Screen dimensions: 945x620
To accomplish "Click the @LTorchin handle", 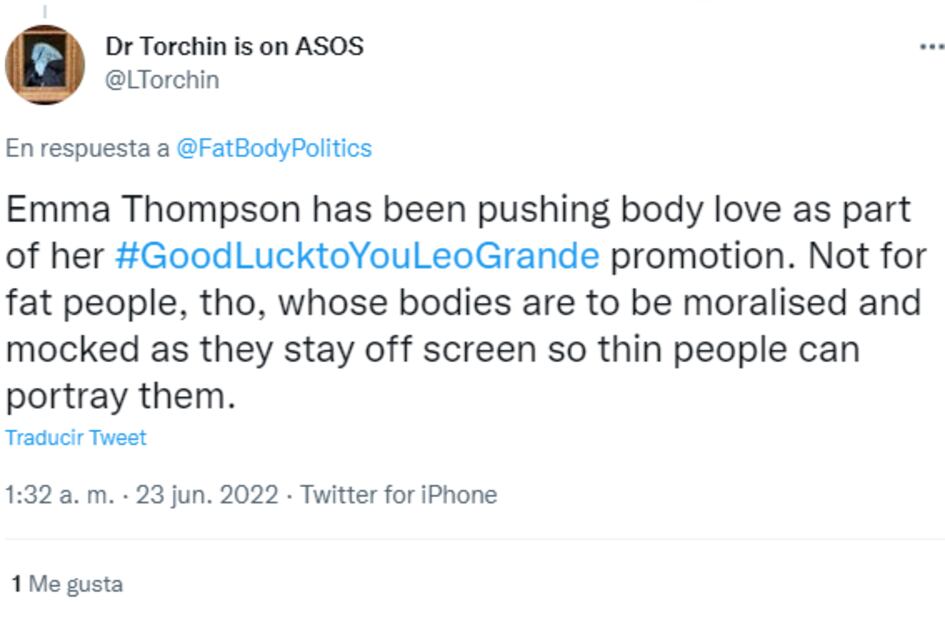I will point(161,80).
